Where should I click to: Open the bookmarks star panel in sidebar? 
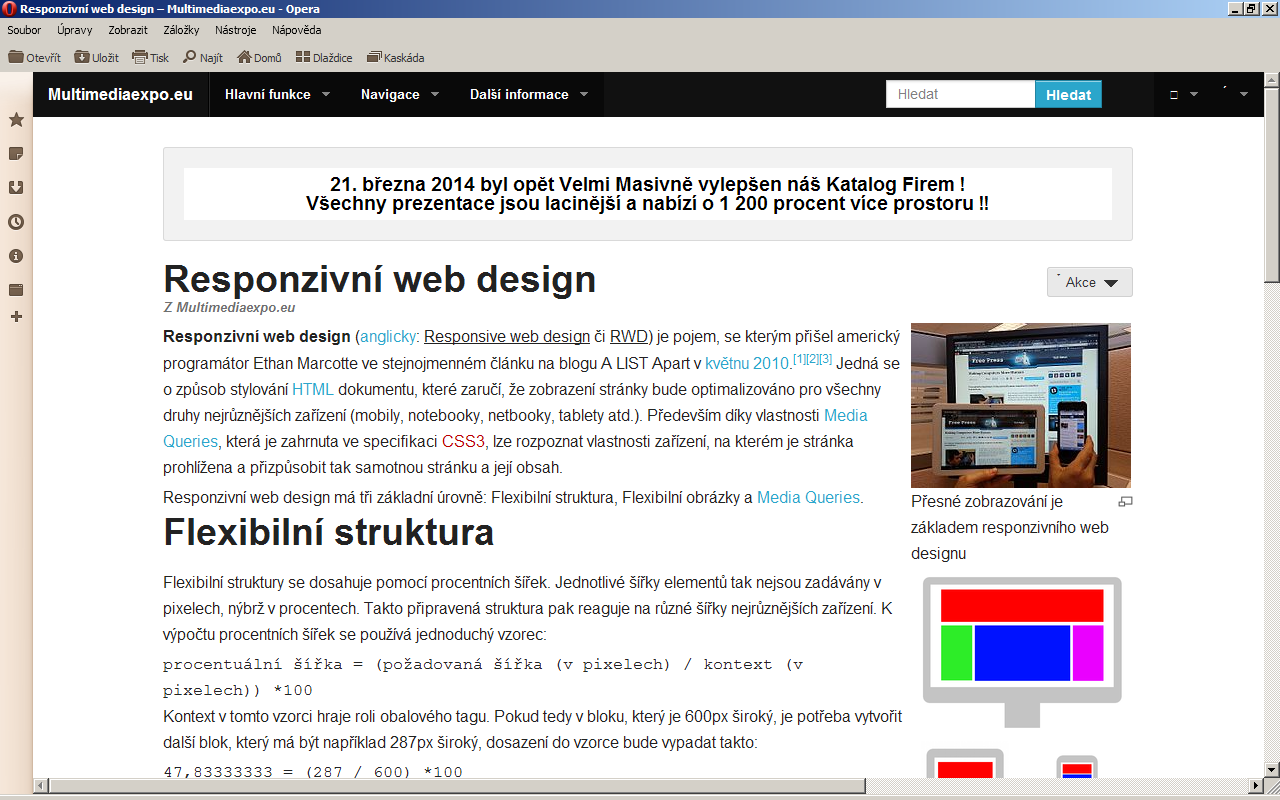point(16,120)
